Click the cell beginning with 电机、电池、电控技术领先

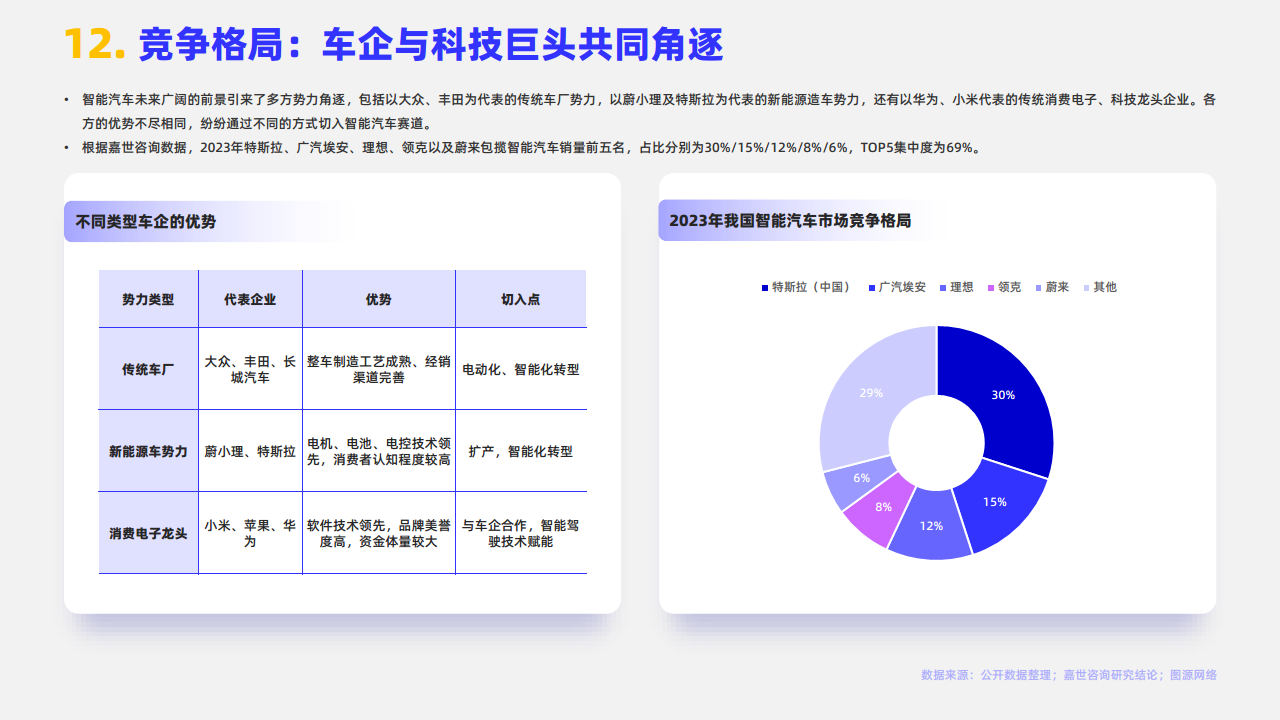(379, 451)
